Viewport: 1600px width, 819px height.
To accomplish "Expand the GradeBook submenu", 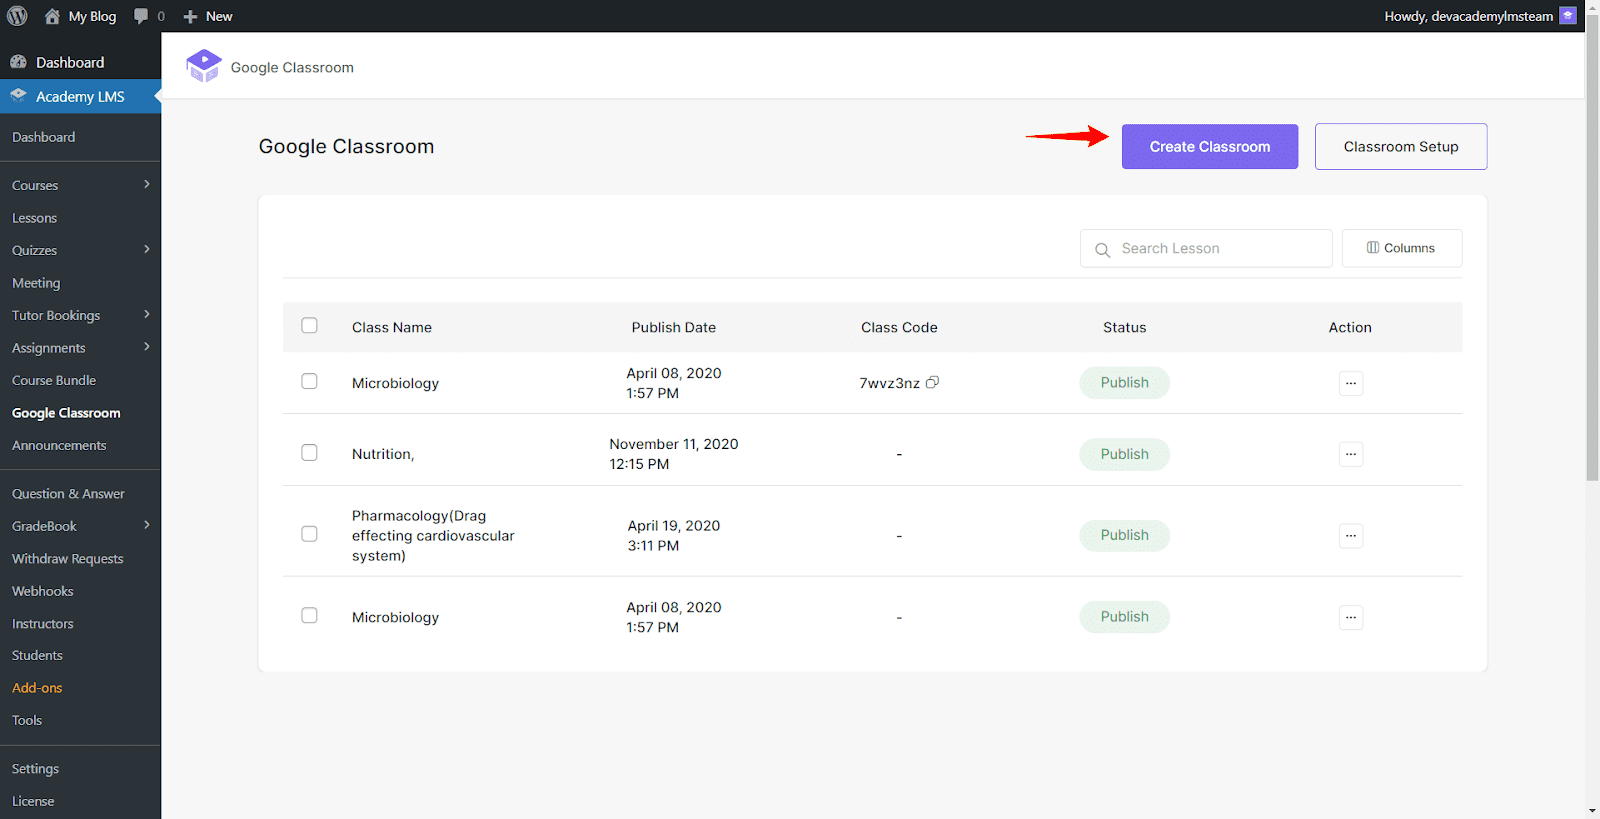I will (x=147, y=526).
